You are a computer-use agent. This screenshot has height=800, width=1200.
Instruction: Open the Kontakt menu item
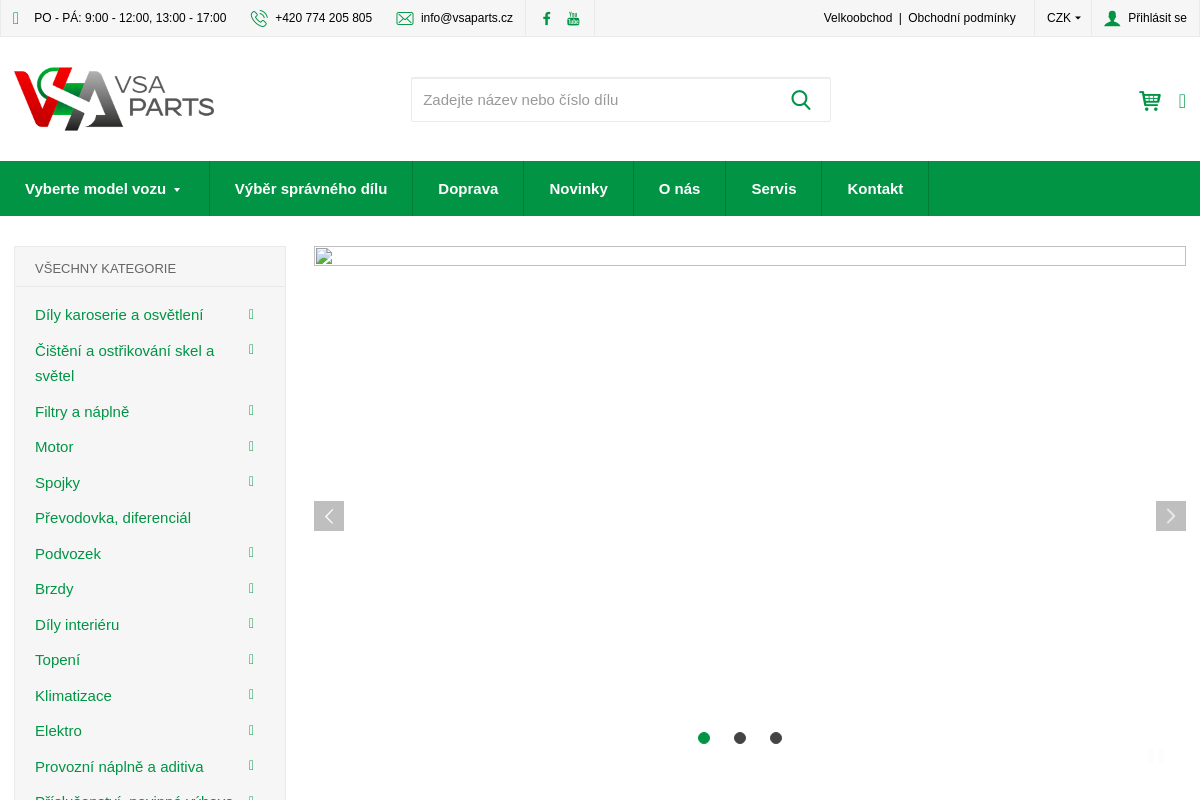coord(875,188)
